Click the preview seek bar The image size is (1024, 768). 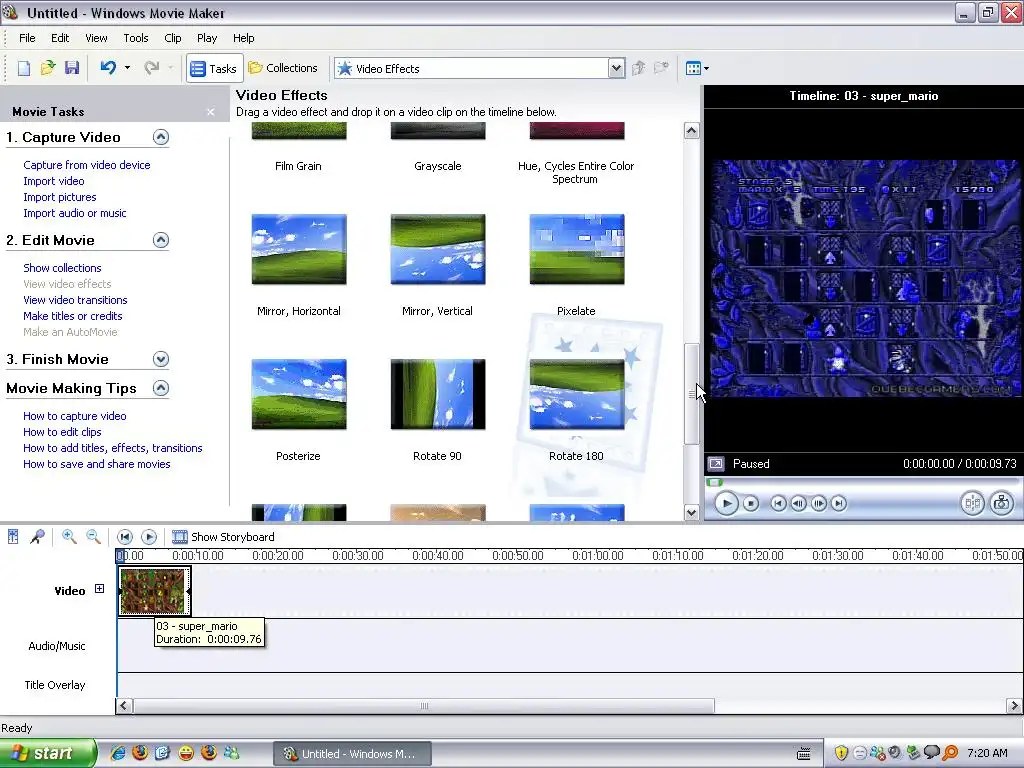tap(863, 483)
